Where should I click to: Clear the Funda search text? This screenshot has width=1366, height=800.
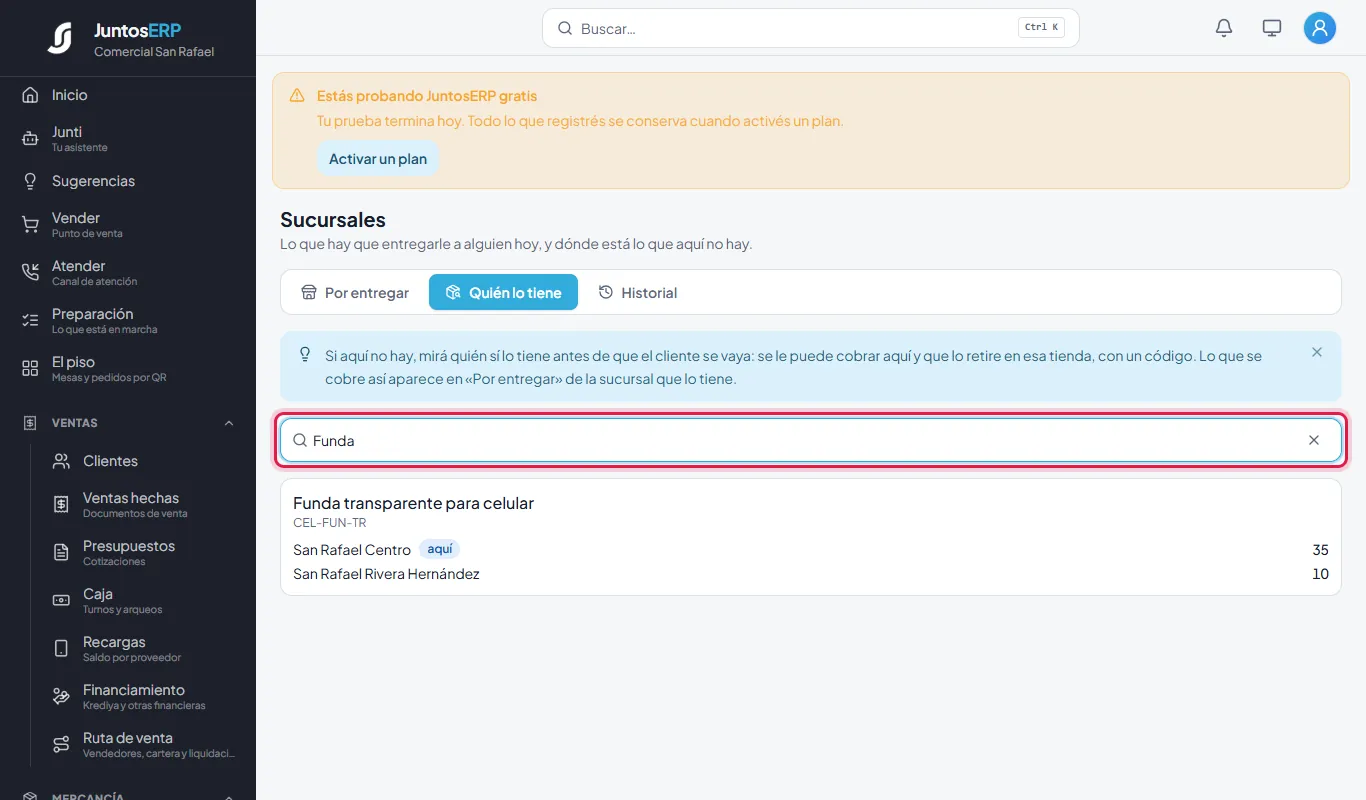pos(1314,440)
